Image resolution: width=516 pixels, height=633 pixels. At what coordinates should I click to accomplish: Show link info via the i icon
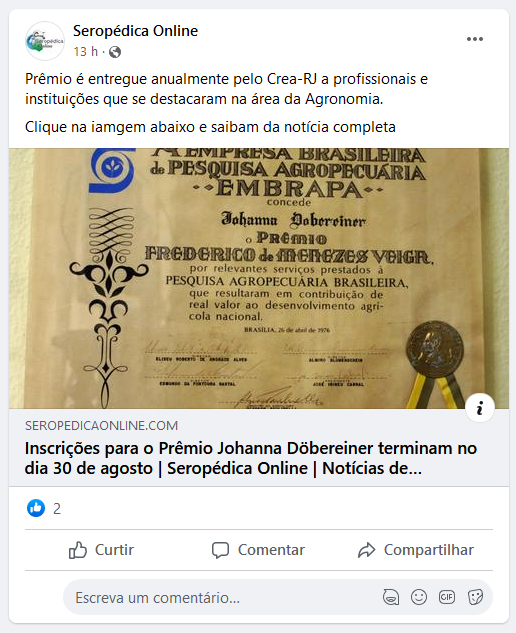pyautogui.click(x=480, y=408)
